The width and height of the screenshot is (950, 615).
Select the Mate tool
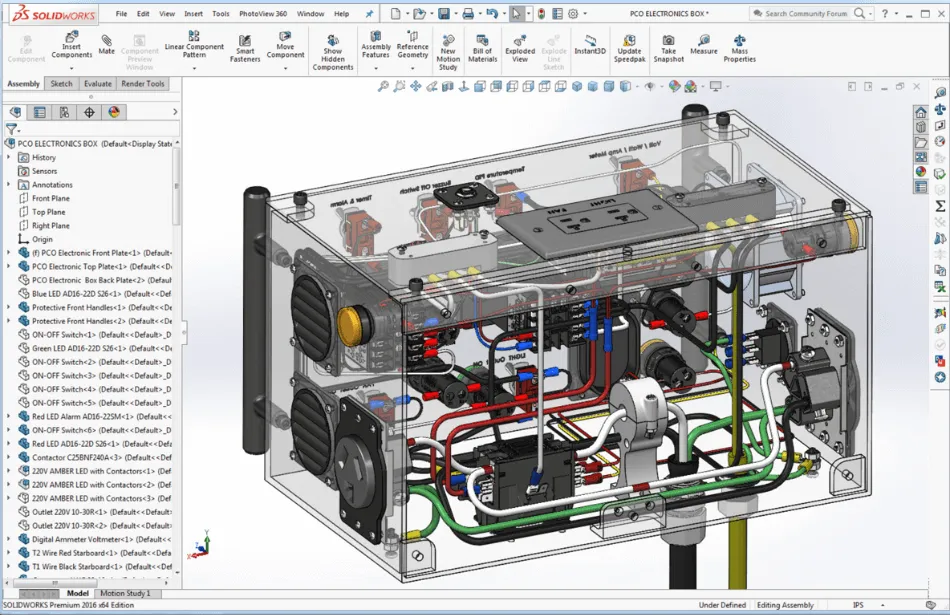click(107, 44)
